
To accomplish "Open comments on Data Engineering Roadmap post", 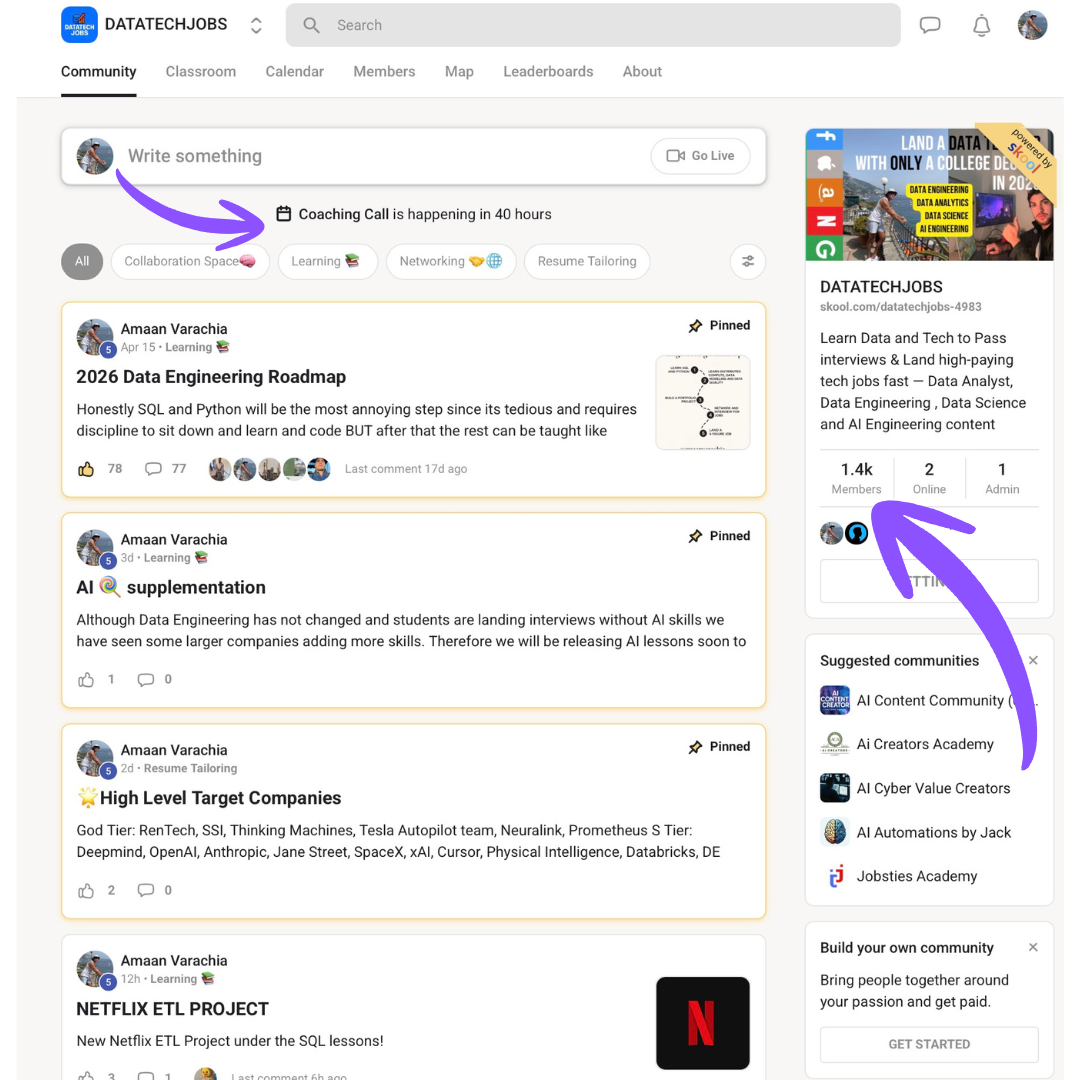I will pos(153,469).
